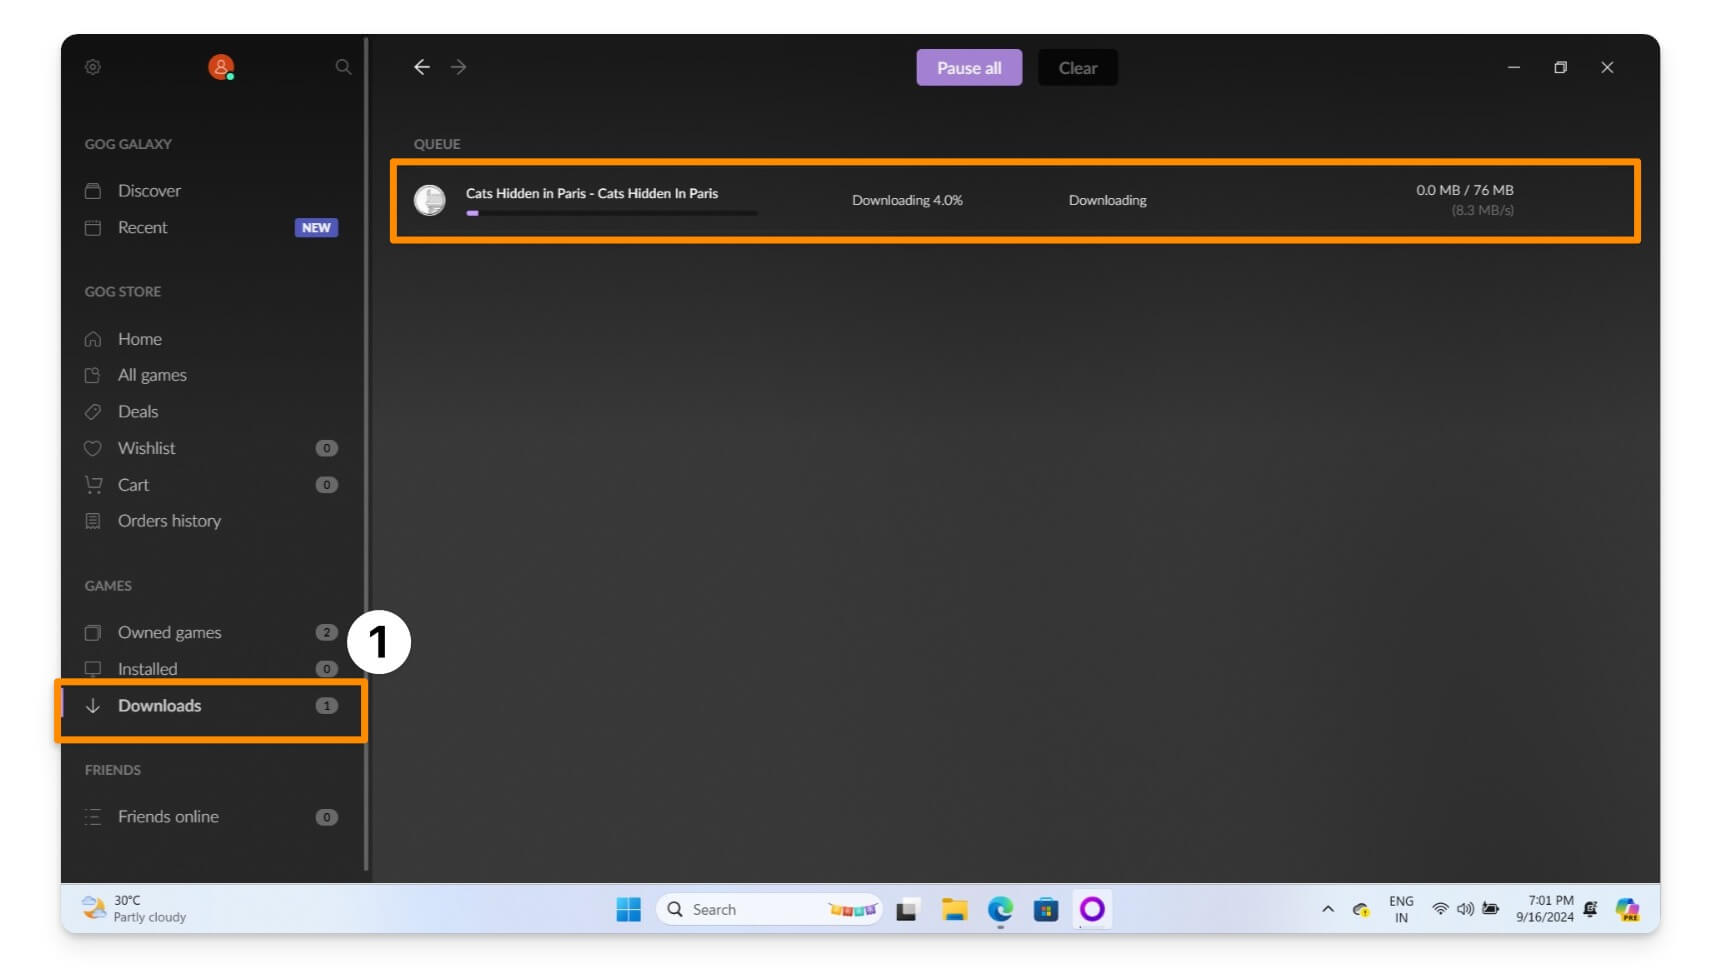
Task: Open your Cart via shopping cart icon
Action: [x=93, y=484]
